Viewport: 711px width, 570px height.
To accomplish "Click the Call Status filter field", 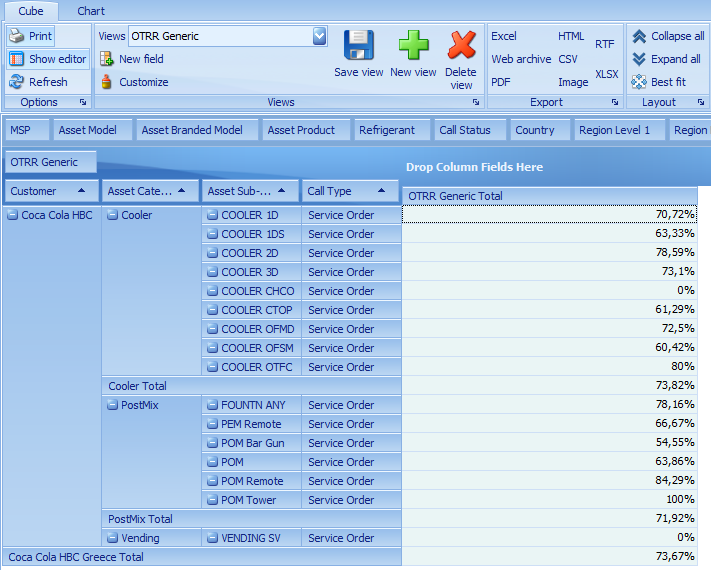I will coord(470,130).
